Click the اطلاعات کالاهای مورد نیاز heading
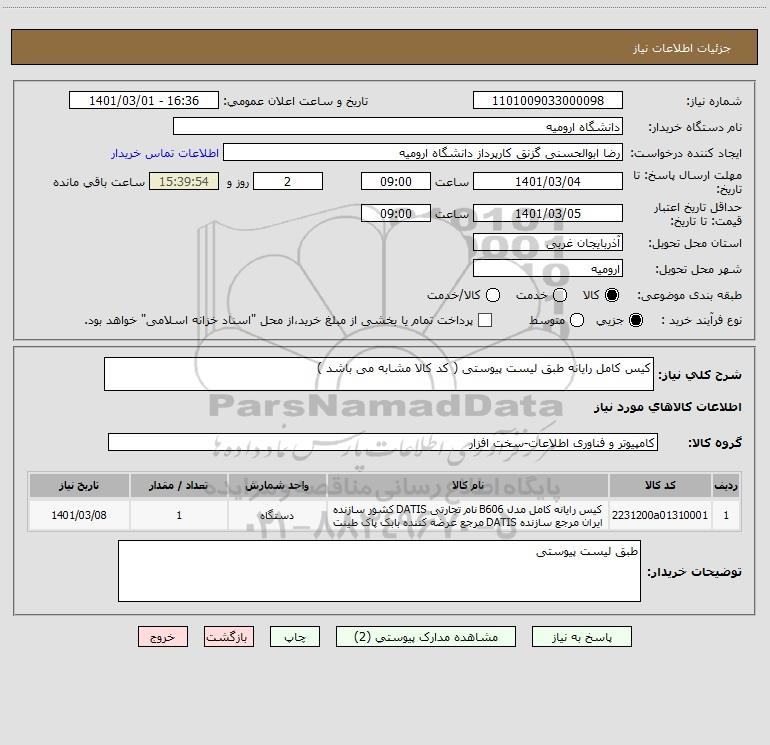 point(668,407)
